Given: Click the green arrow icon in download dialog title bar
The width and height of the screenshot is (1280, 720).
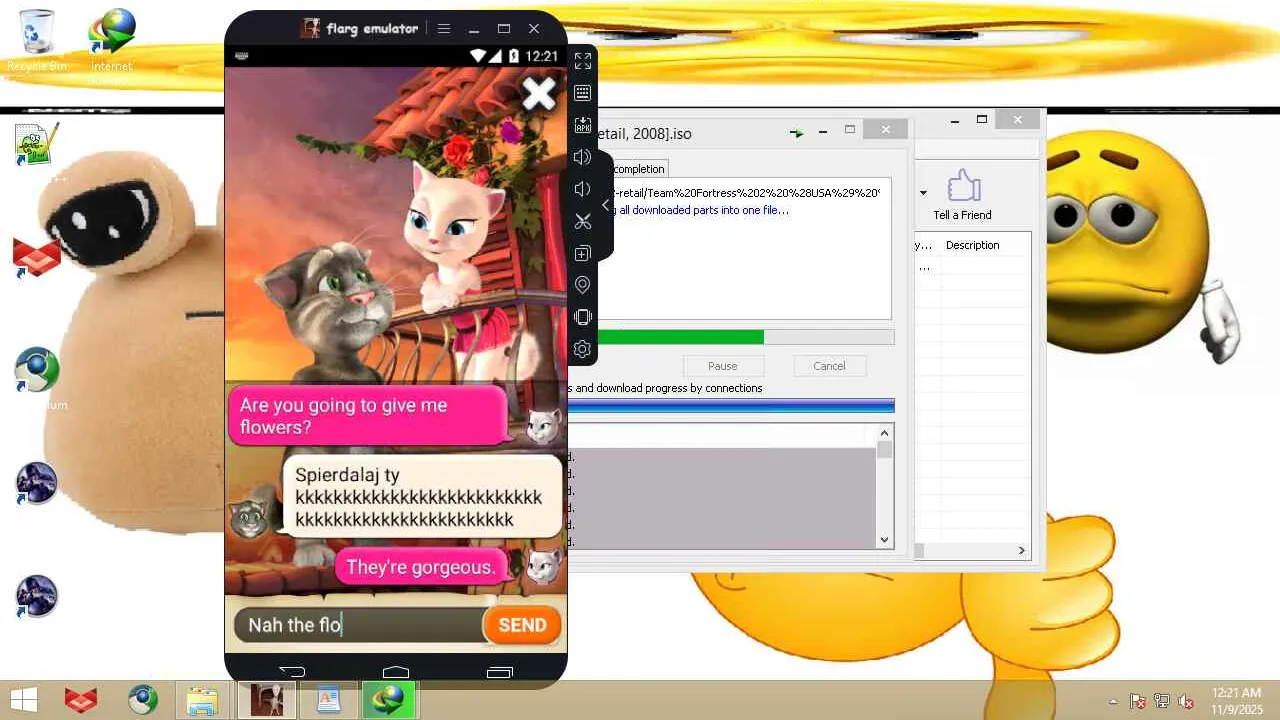Looking at the screenshot, I should [796, 132].
